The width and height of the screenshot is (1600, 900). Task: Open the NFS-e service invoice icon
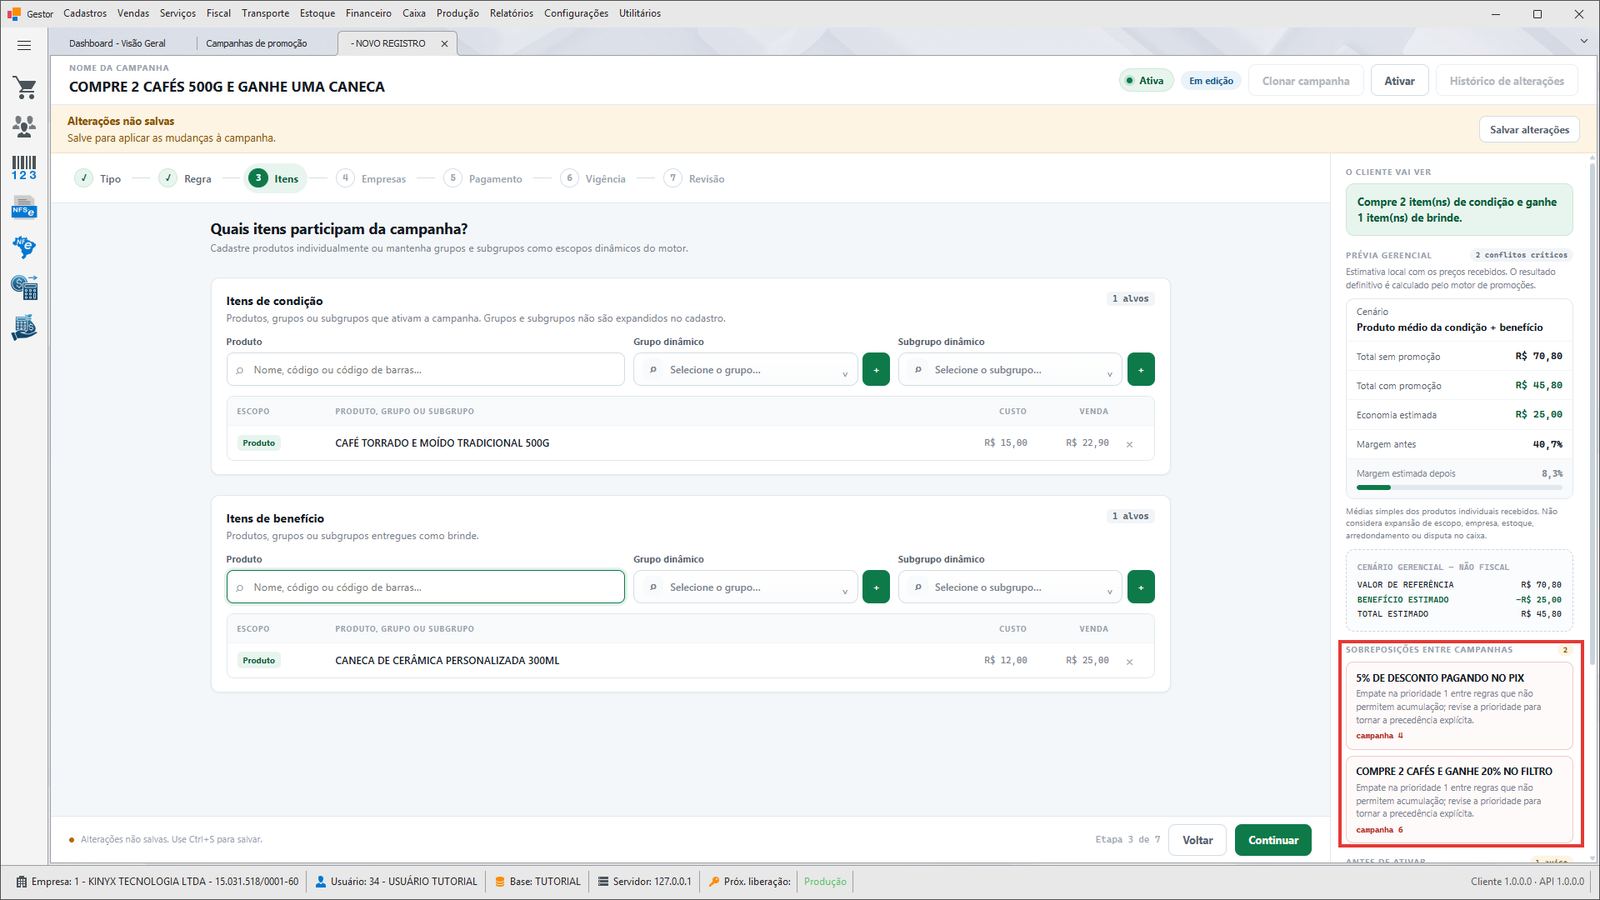24,208
